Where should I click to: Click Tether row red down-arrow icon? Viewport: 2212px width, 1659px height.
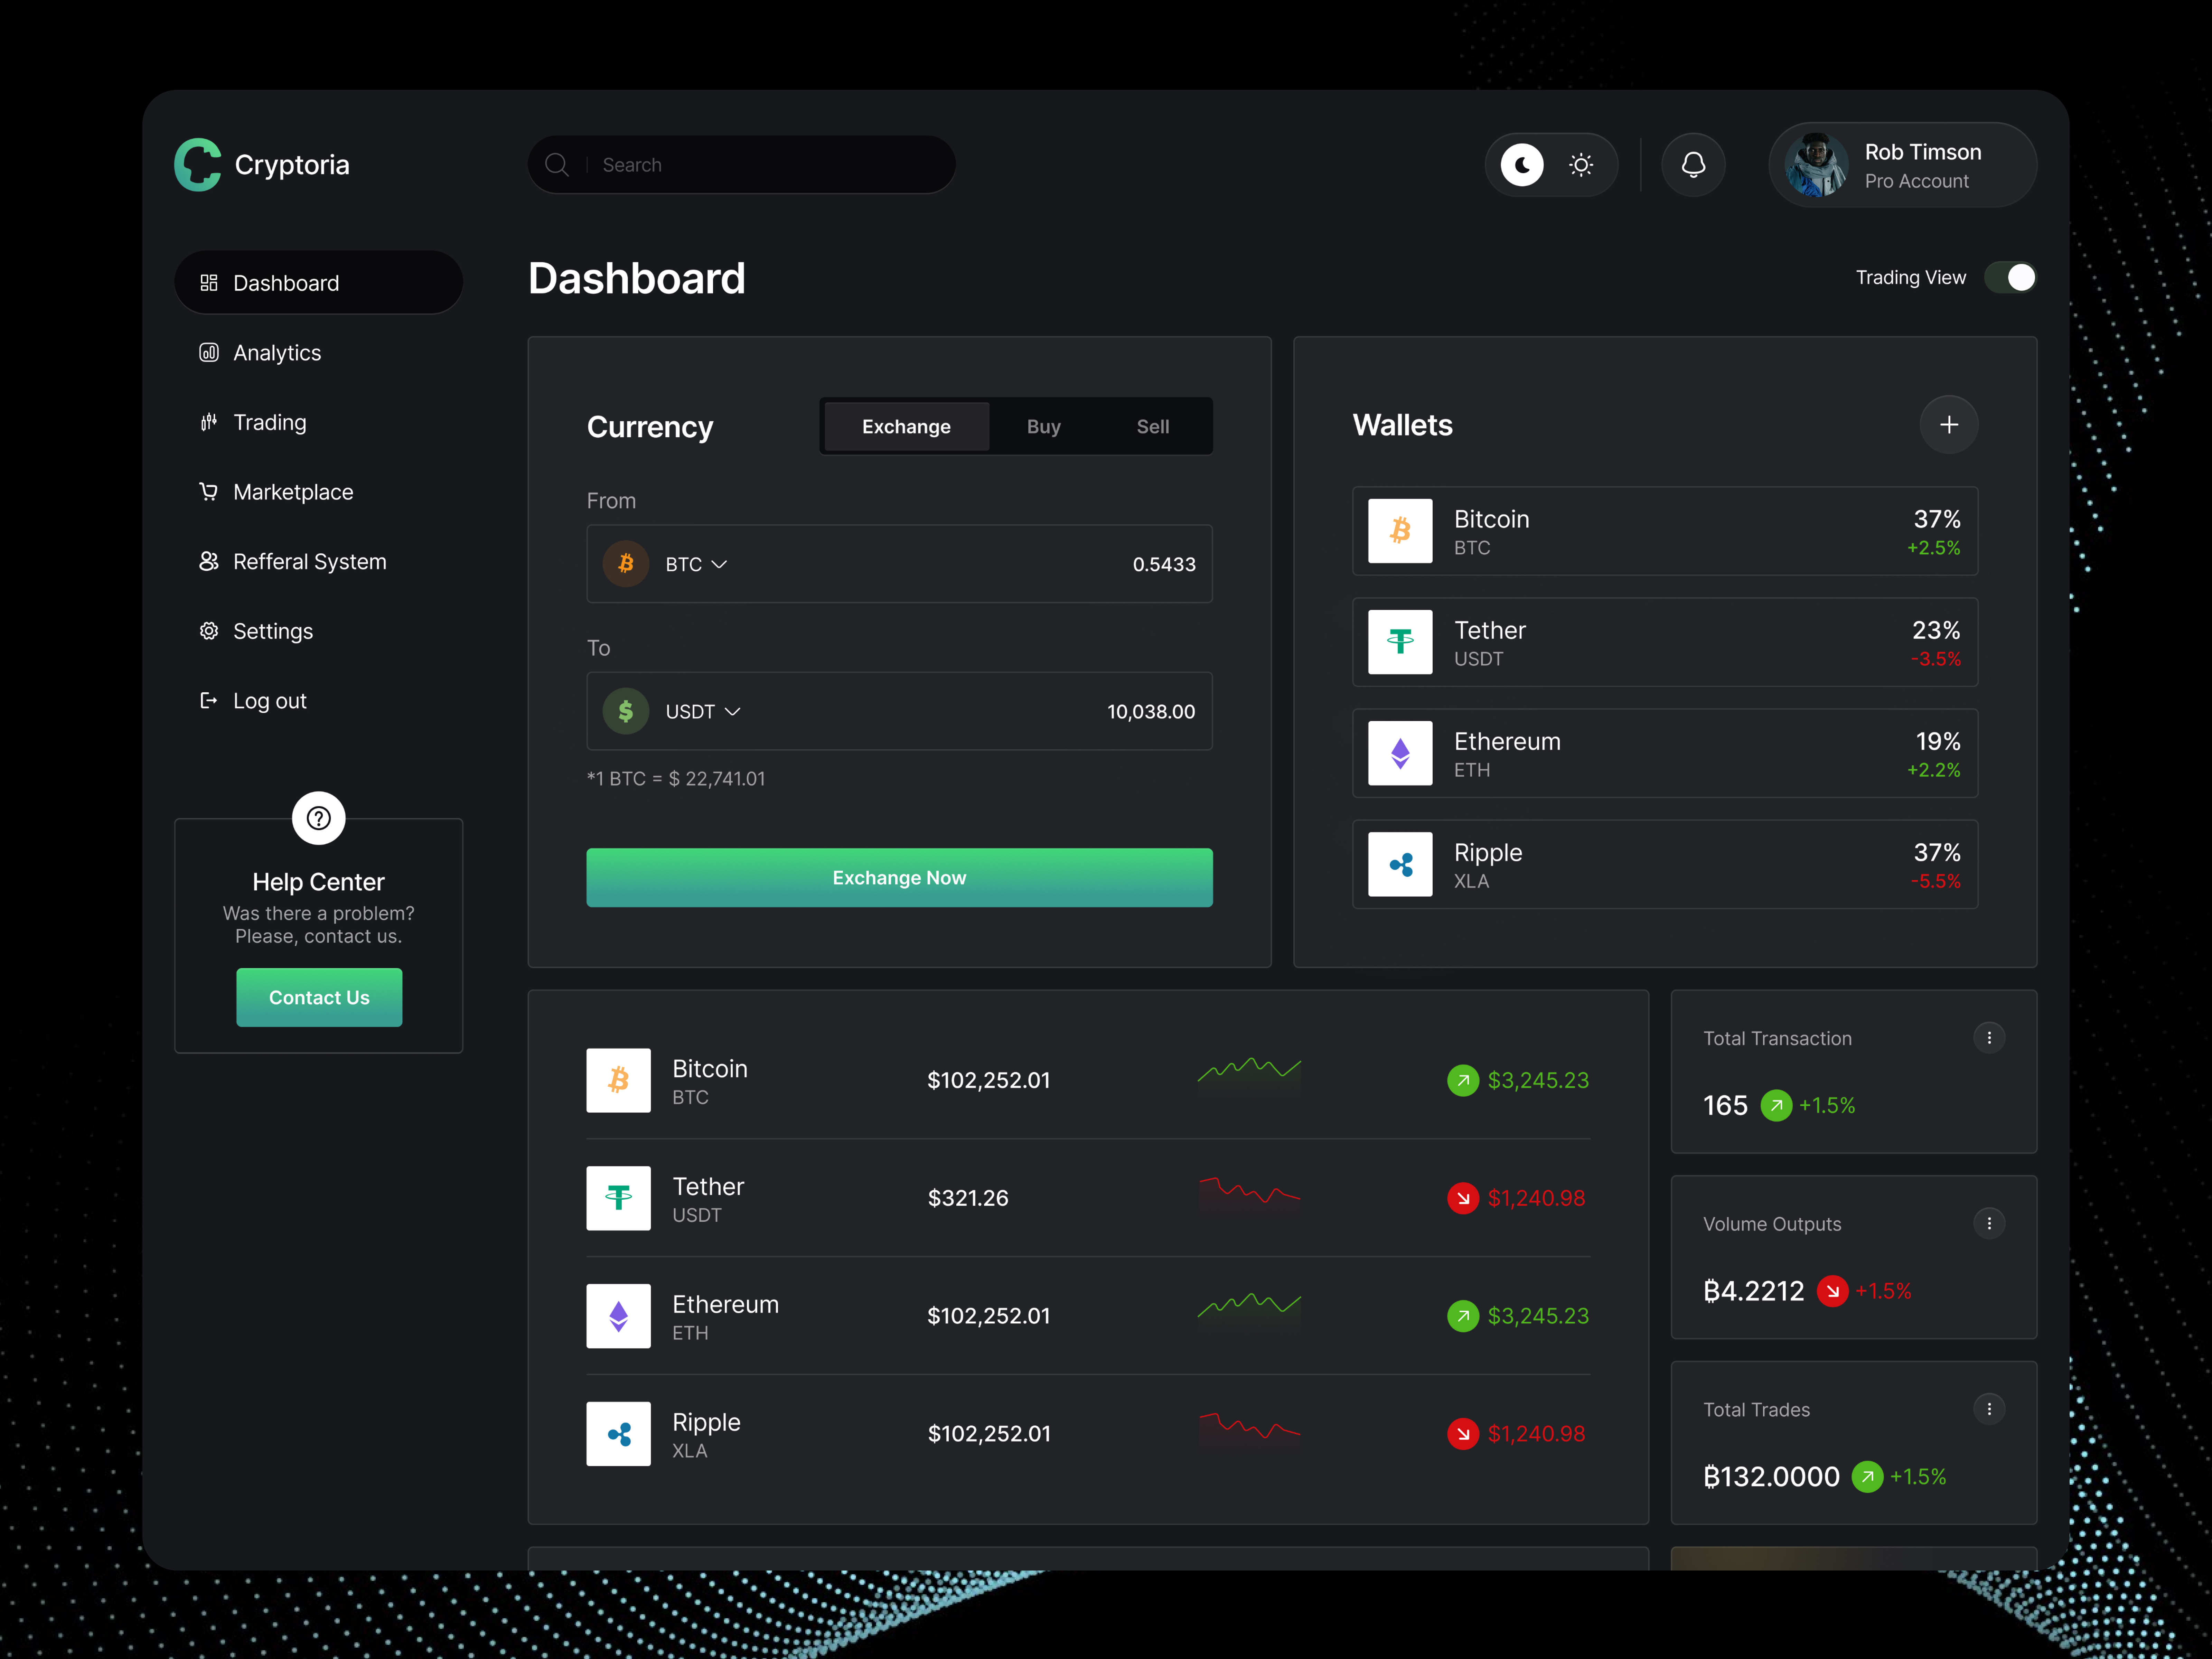pos(1463,1198)
